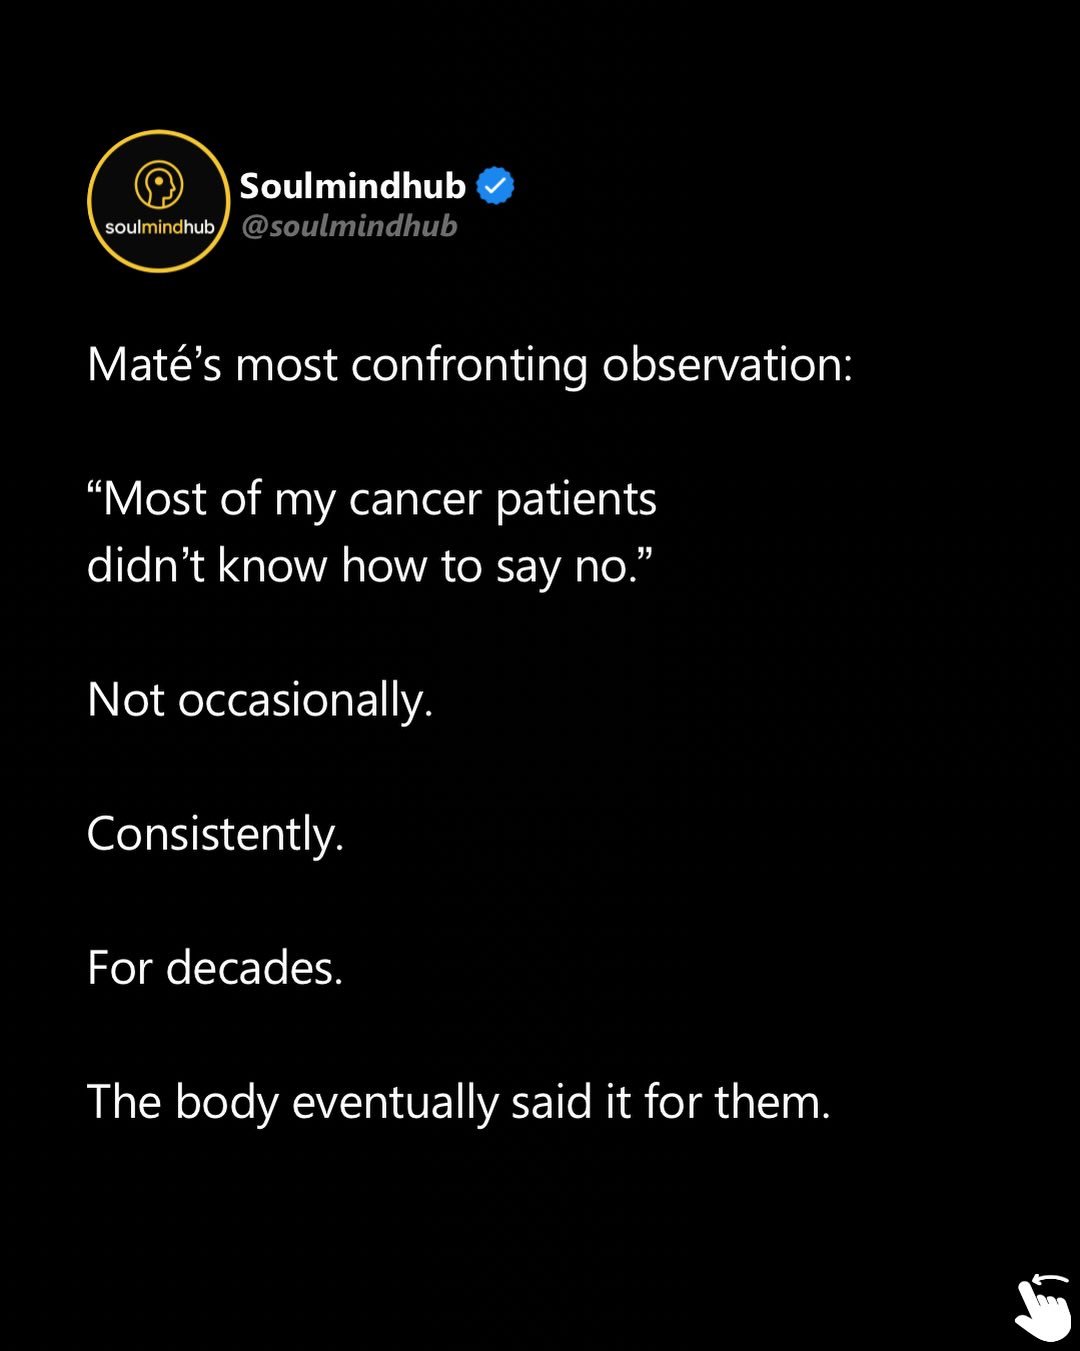This screenshot has height=1351, width=1080.
Task: Tap the blue verified badge
Action: click(x=495, y=186)
